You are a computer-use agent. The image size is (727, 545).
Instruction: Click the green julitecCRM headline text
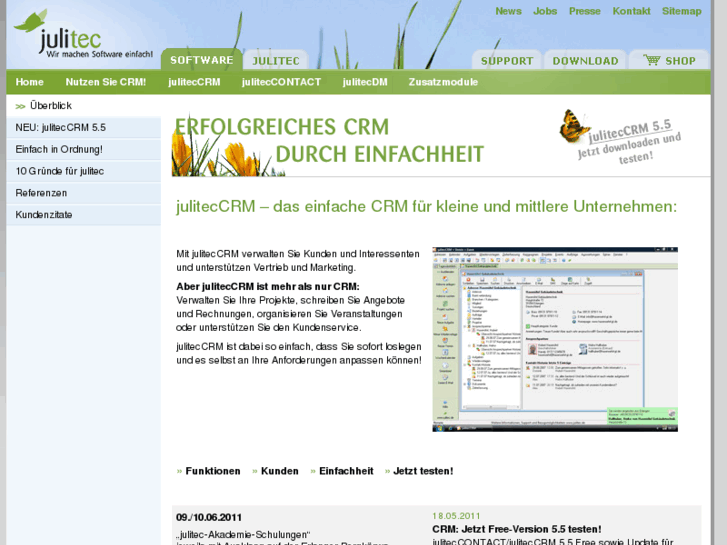tap(427, 206)
